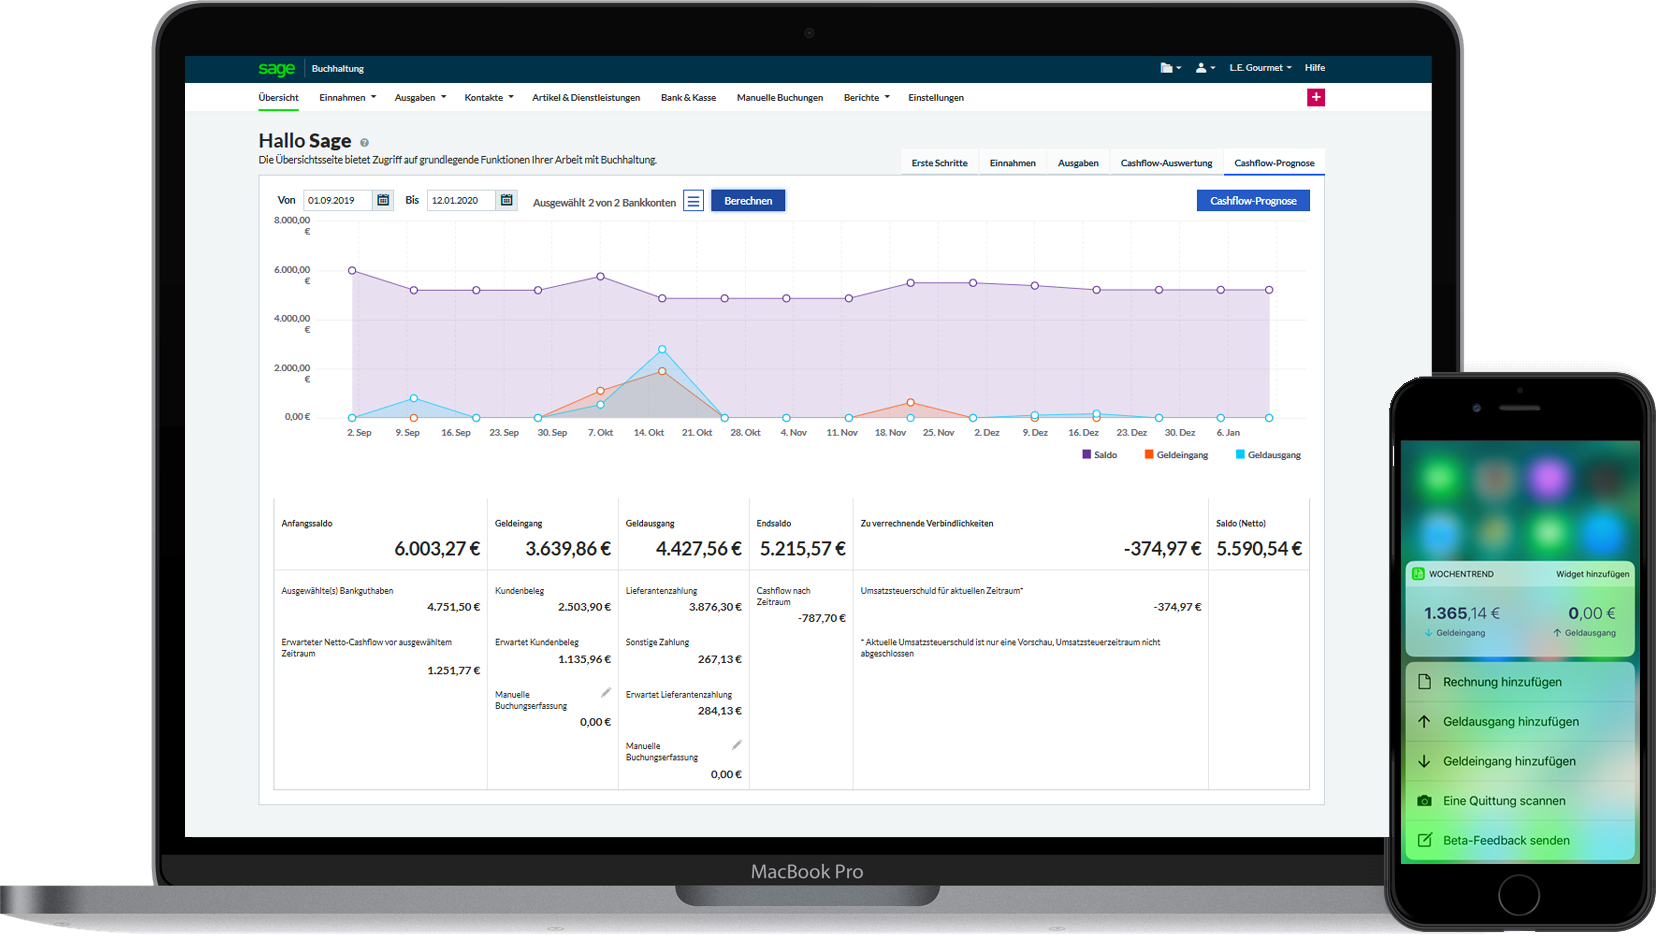Switch to the Cashflow-Auswertung tab
Viewport: 1660px width, 936px height.
1166,163
